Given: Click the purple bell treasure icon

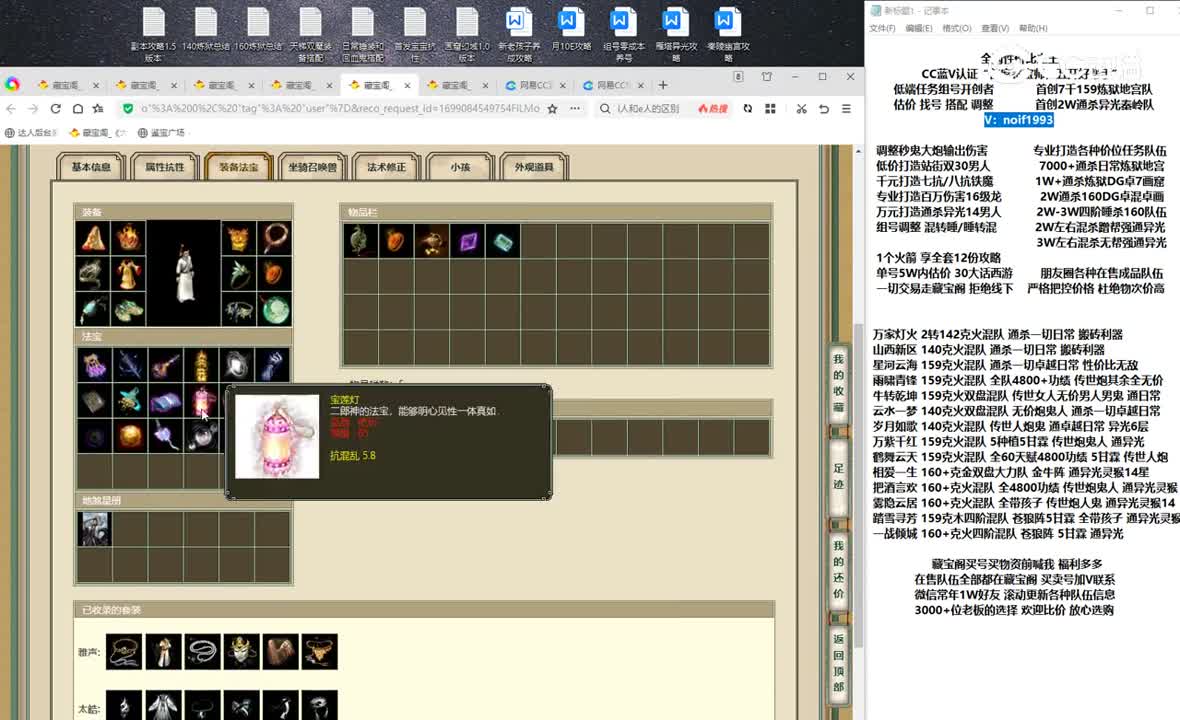Looking at the screenshot, I should pyautogui.click(x=93, y=365).
